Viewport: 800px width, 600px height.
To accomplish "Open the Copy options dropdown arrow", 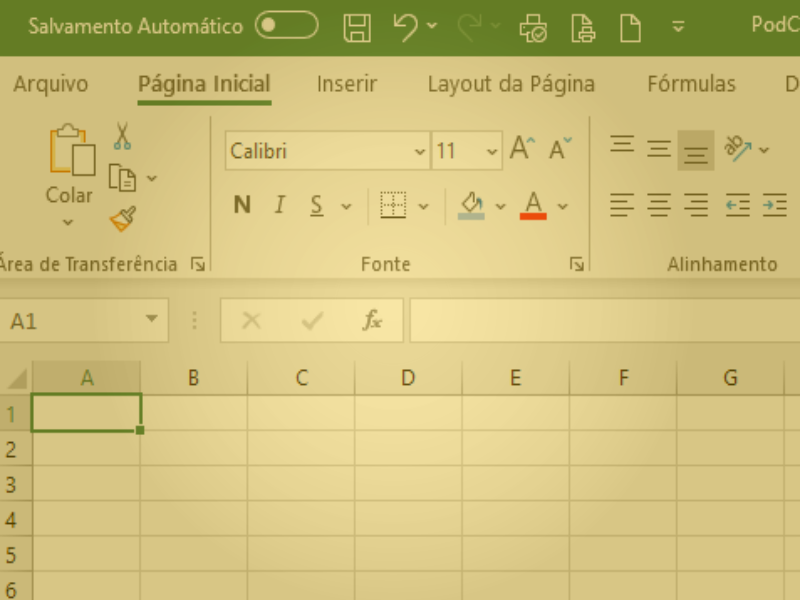I will [x=152, y=178].
